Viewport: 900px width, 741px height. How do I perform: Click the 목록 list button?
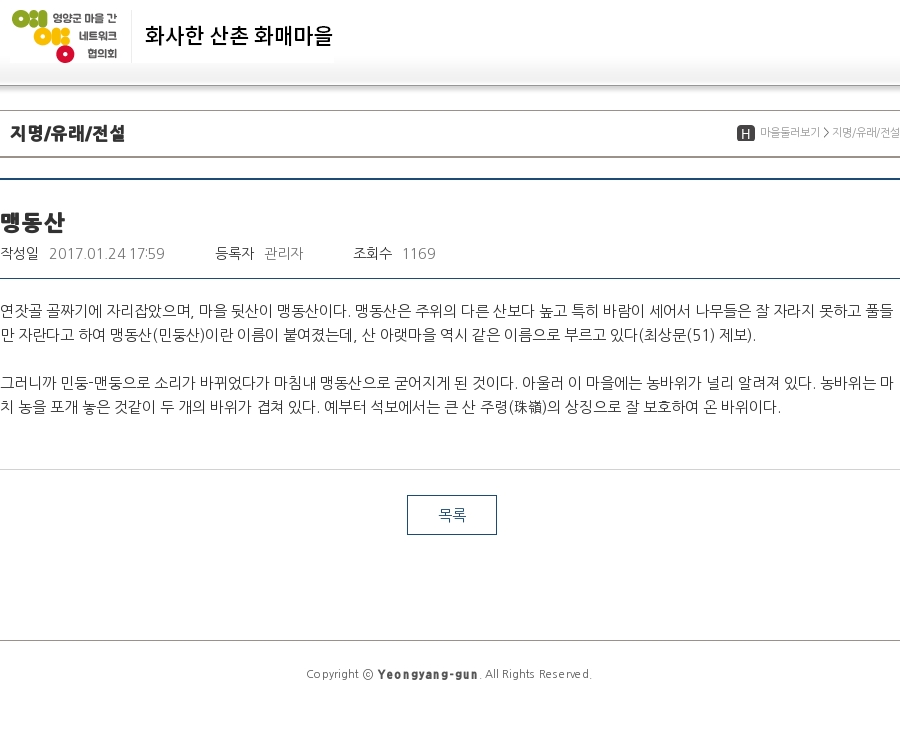pyautogui.click(x=452, y=515)
